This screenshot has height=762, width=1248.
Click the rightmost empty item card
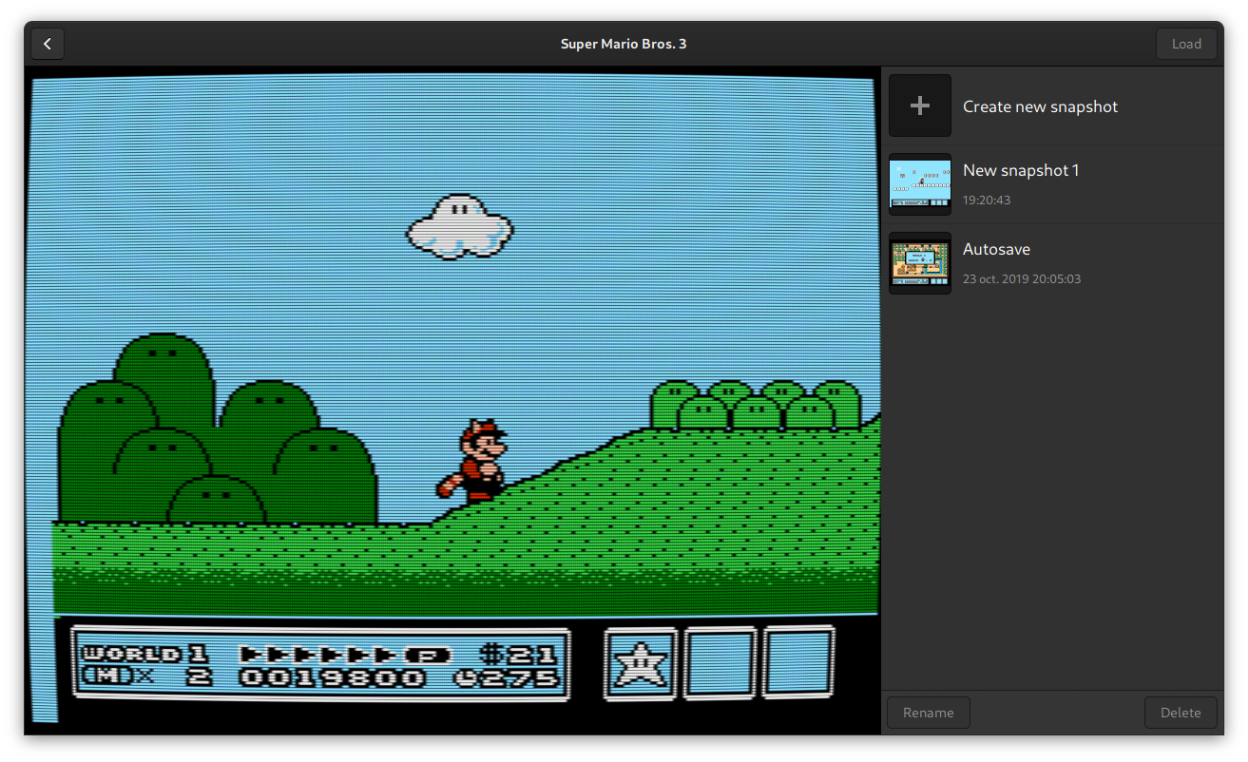coord(798,663)
